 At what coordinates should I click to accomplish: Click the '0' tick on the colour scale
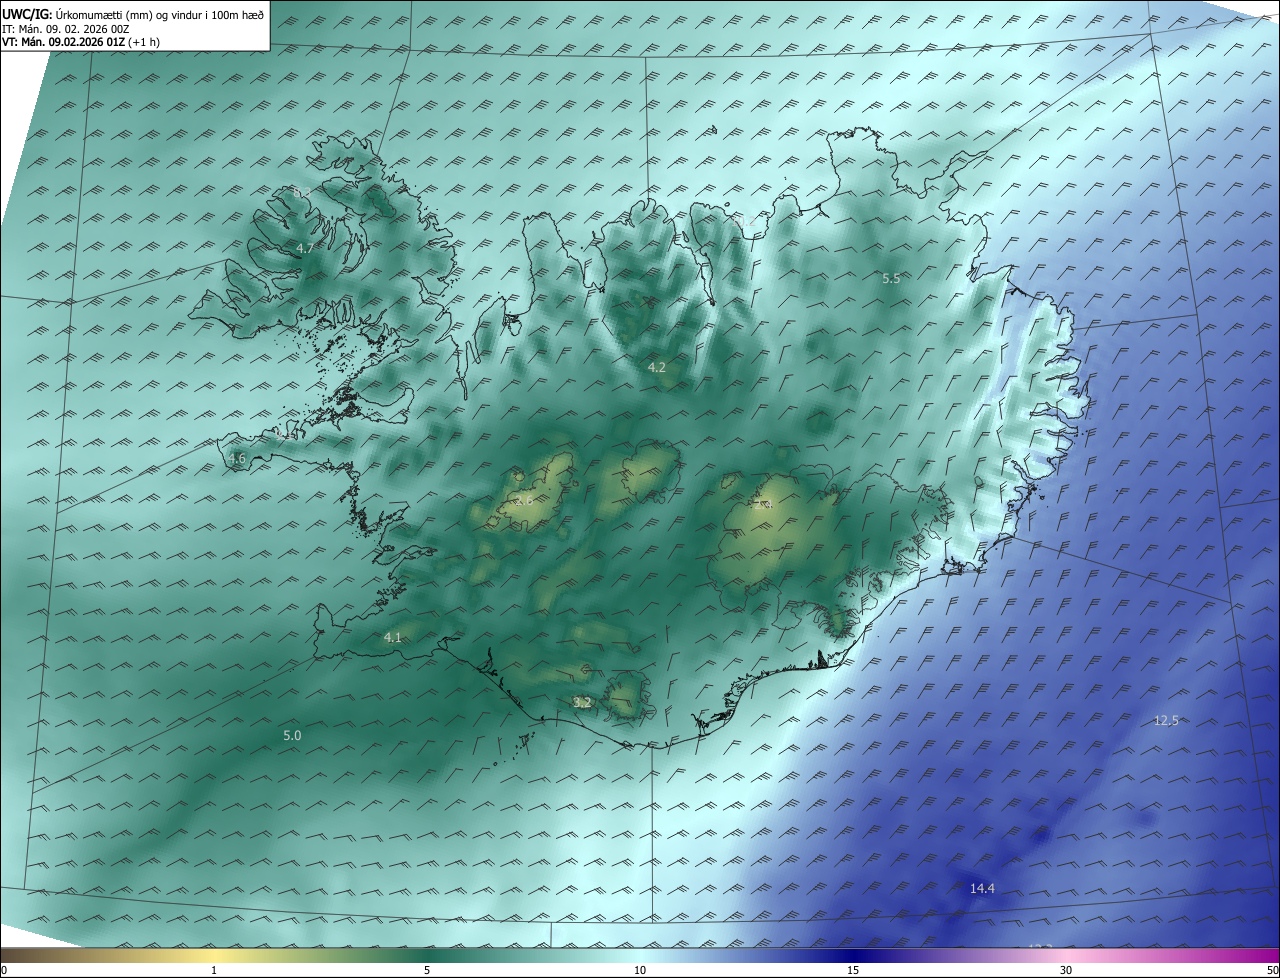4,970
